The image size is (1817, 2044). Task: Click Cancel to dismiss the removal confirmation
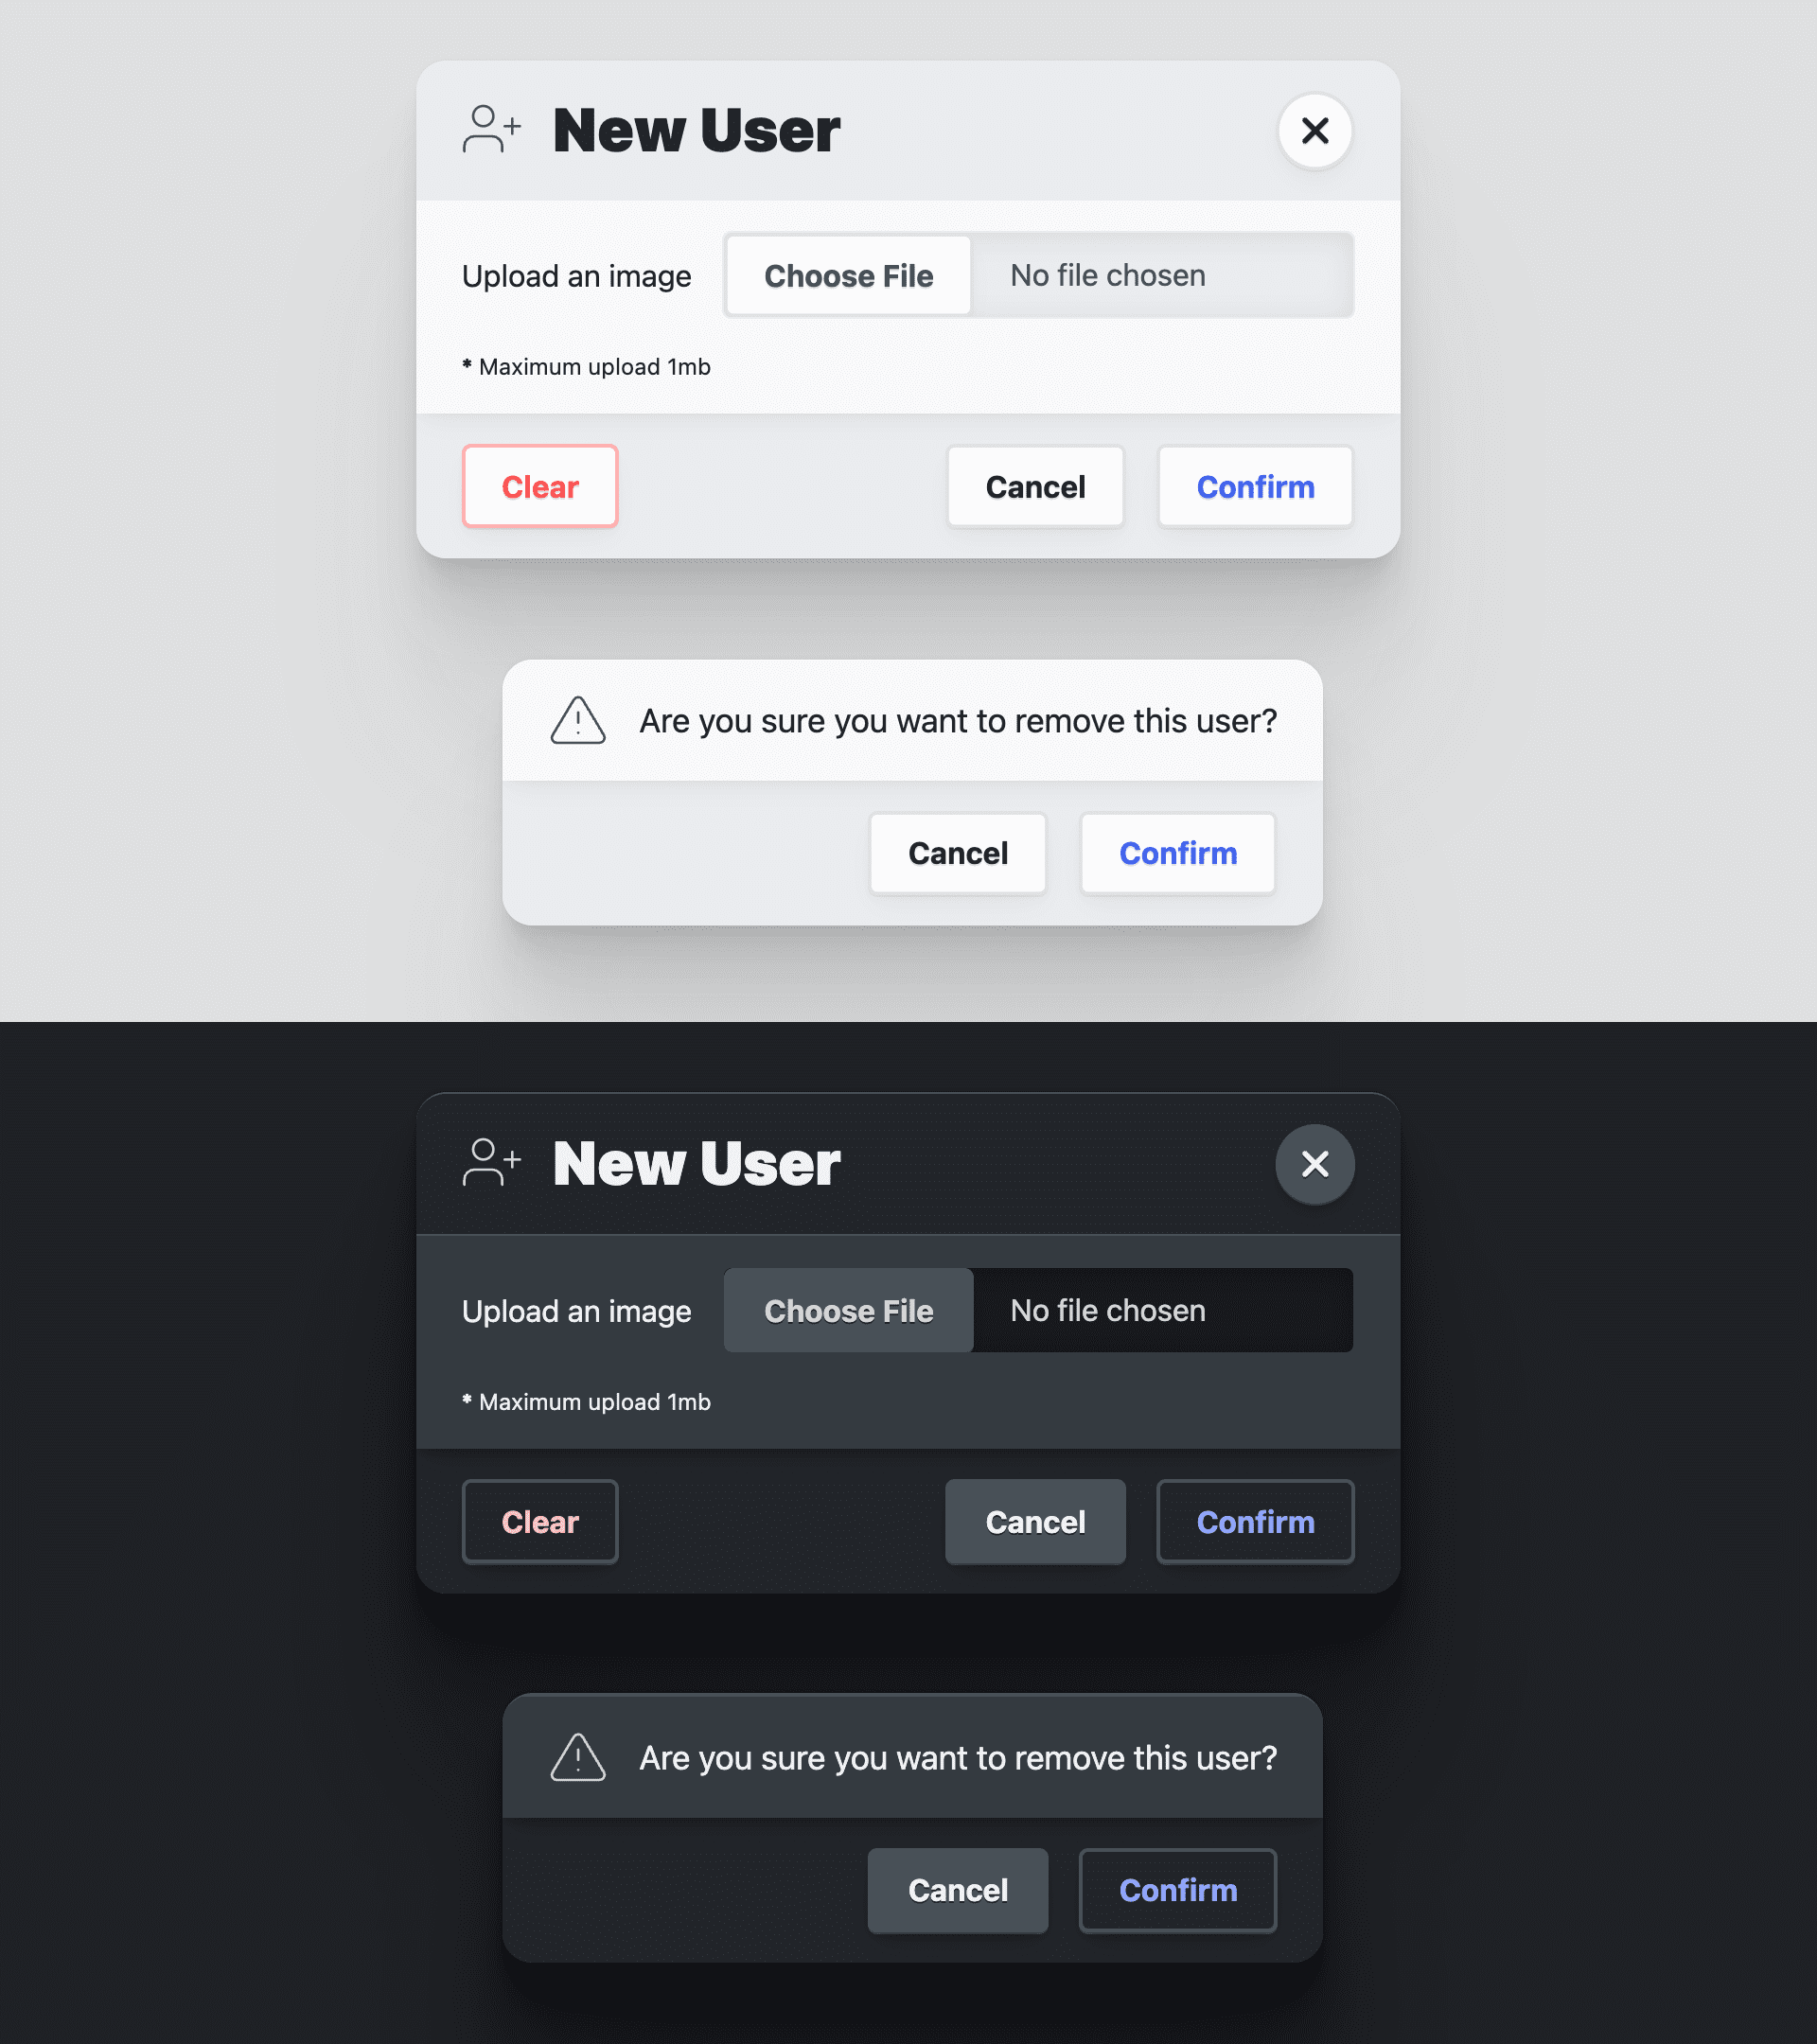pos(958,852)
